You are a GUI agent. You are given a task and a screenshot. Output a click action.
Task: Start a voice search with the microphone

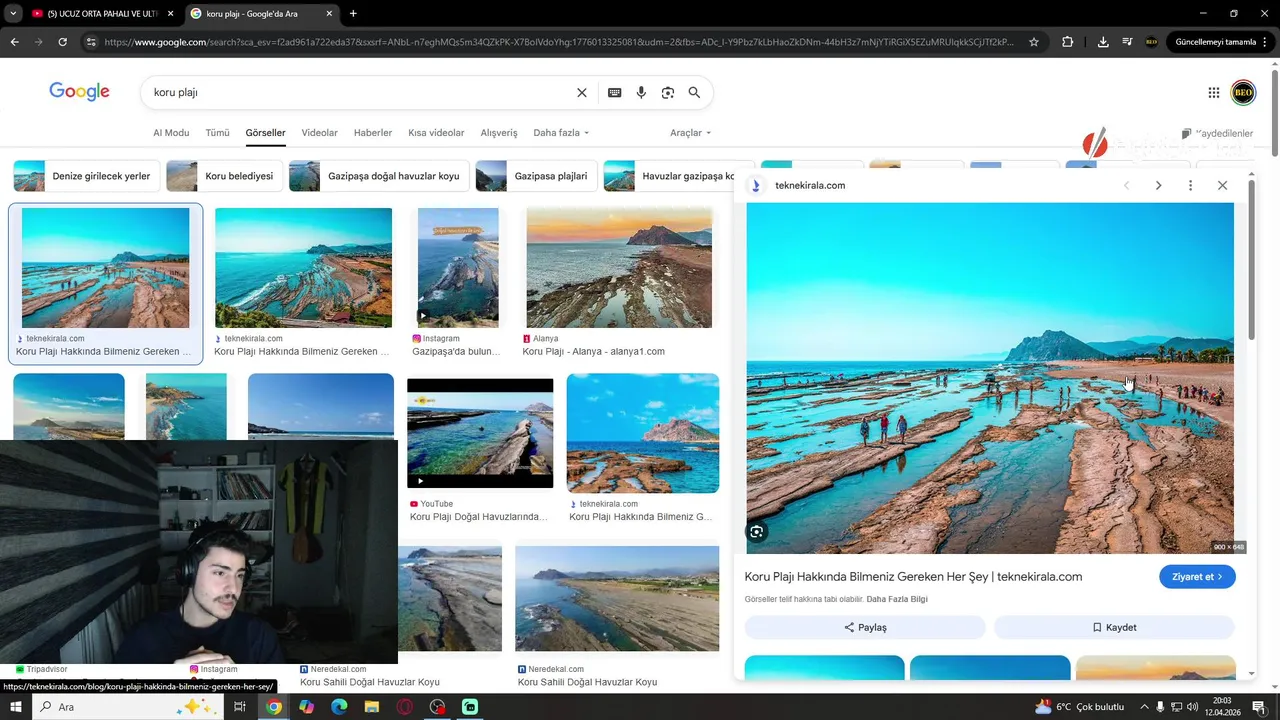coord(641,92)
